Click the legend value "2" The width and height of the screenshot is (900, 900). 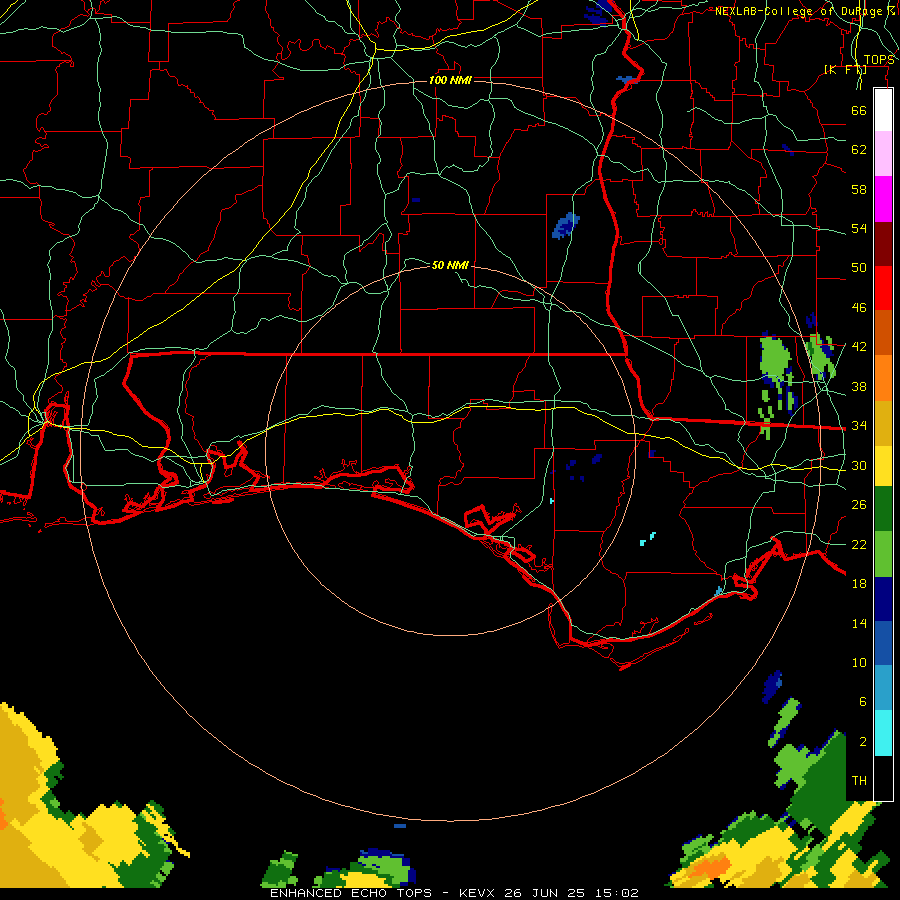point(863,742)
